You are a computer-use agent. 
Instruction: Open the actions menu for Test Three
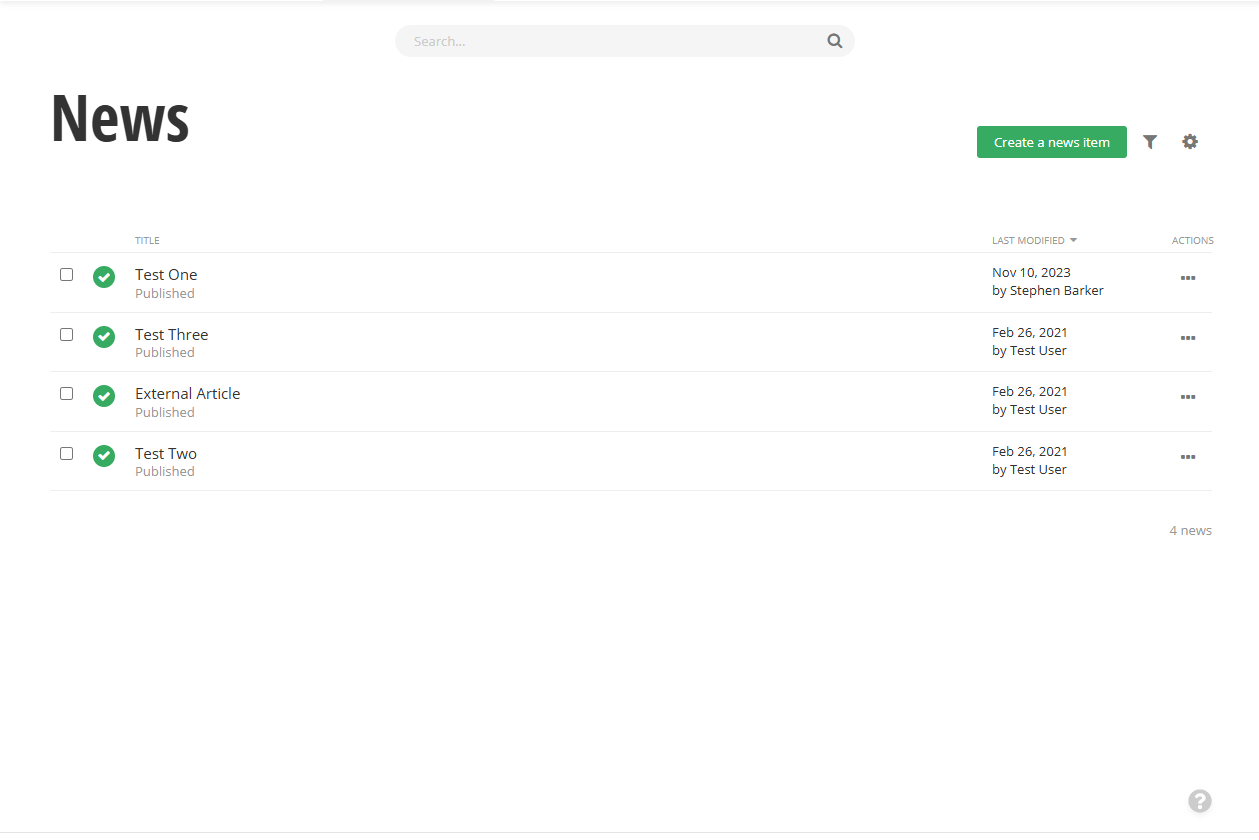pyautogui.click(x=1188, y=337)
